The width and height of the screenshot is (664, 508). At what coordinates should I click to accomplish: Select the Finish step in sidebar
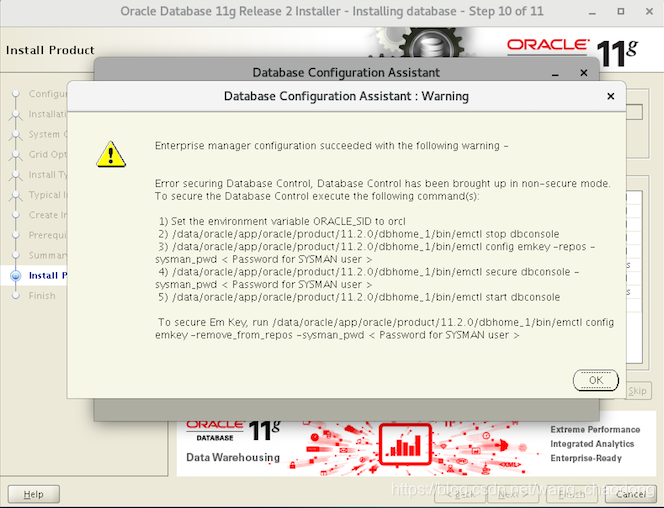(42, 296)
